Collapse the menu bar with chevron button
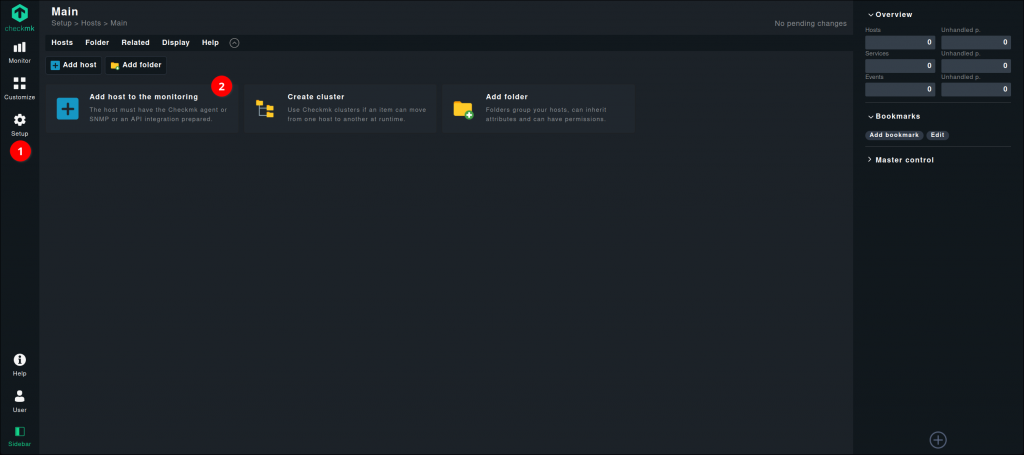Screen dimensions: 1024x455 234,43
